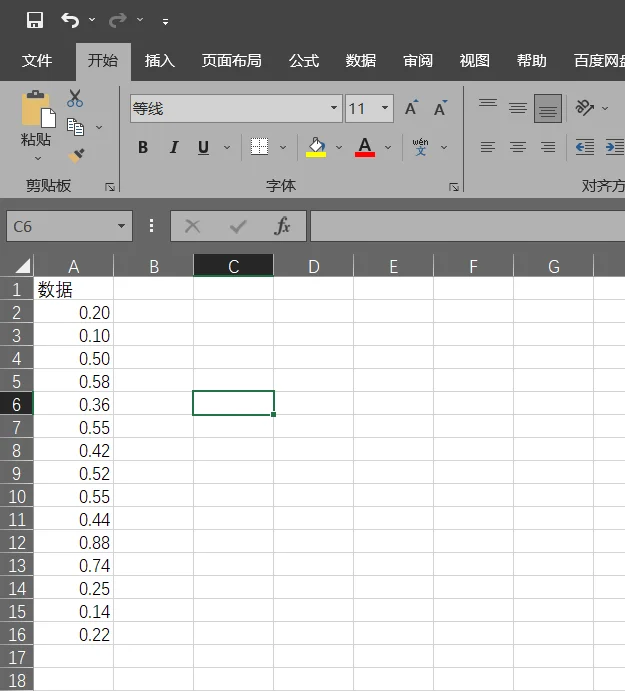The image size is (625, 691).
Task: Select Align Left icon
Action: coord(488,147)
